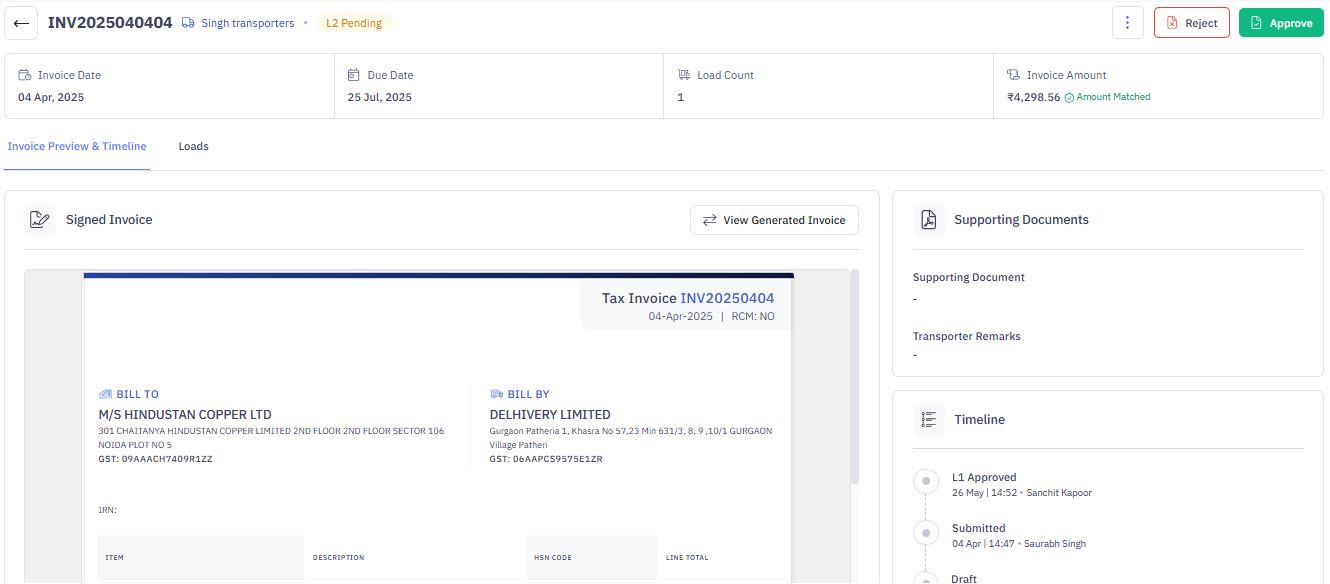This screenshot has width=1330, height=584.
Task: Click the Invoice Amount icon
Action: point(1013,75)
